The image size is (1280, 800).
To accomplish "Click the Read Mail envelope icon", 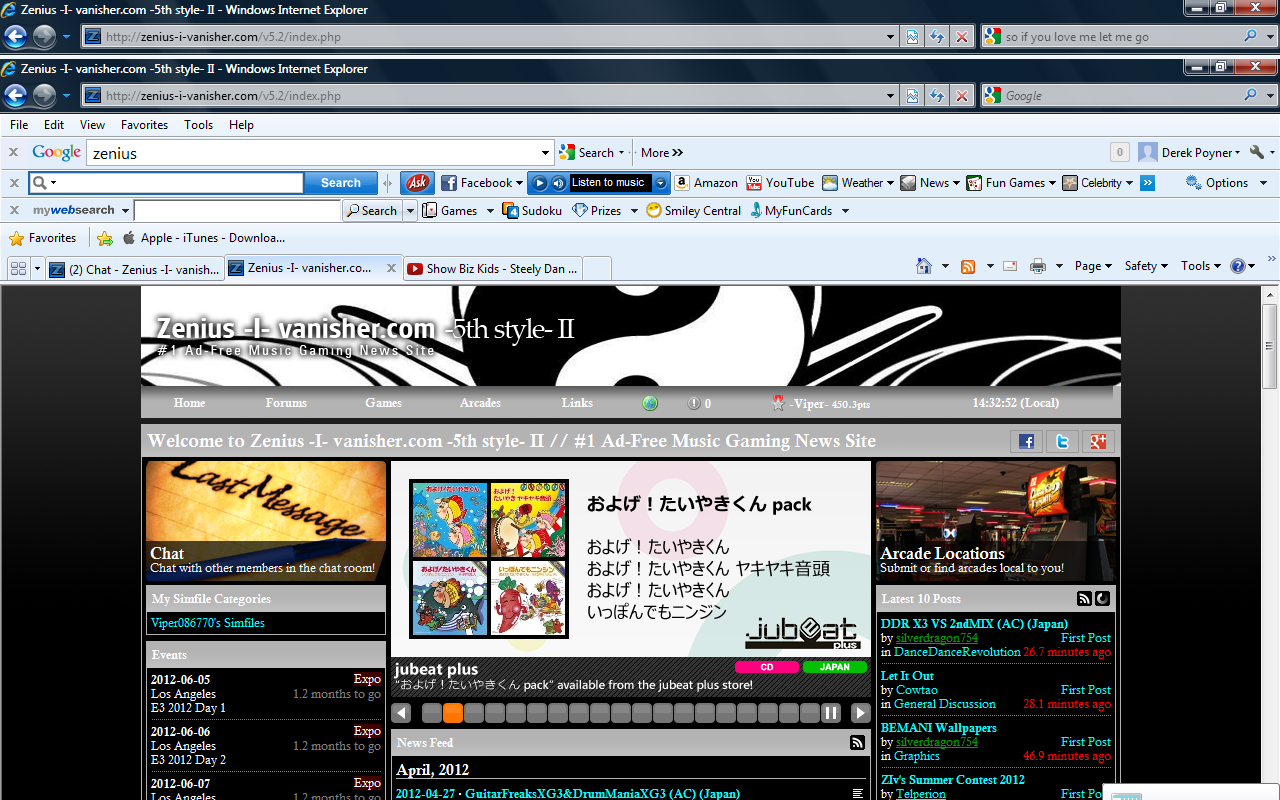I will (1010, 266).
